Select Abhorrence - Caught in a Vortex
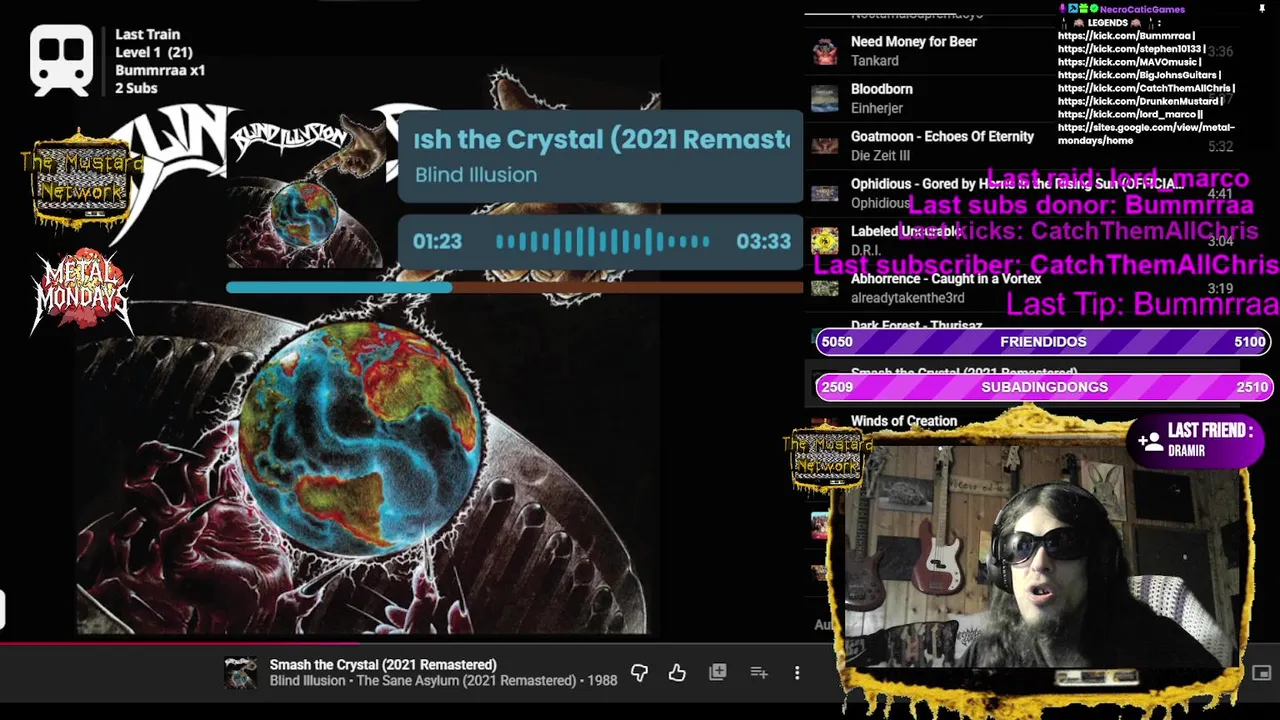The image size is (1280, 720). click(x=946, y=279)
